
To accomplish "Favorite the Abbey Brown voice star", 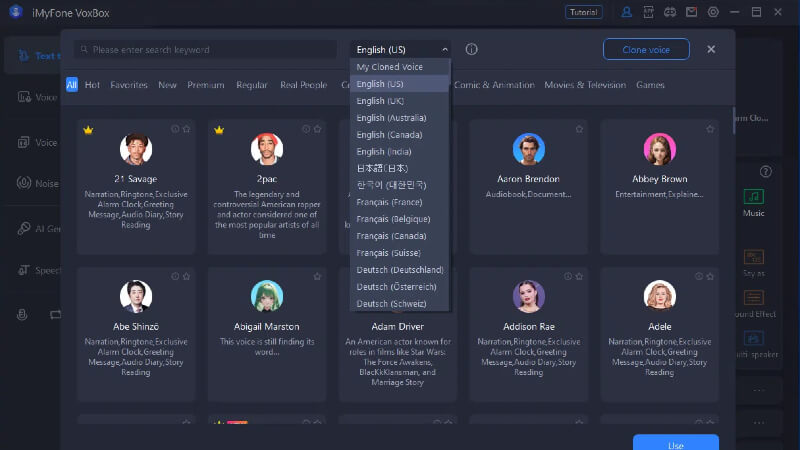I will [x=710, y=129].
